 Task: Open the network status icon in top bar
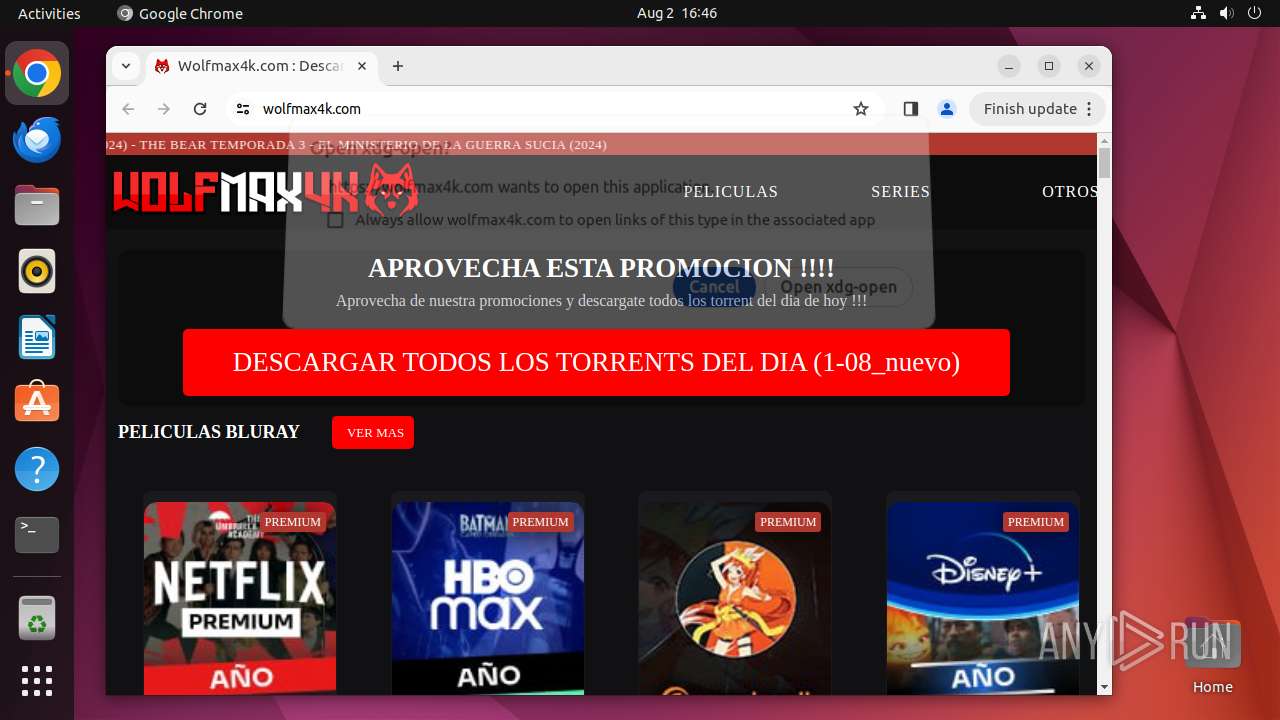click(x=1199, y=13)
